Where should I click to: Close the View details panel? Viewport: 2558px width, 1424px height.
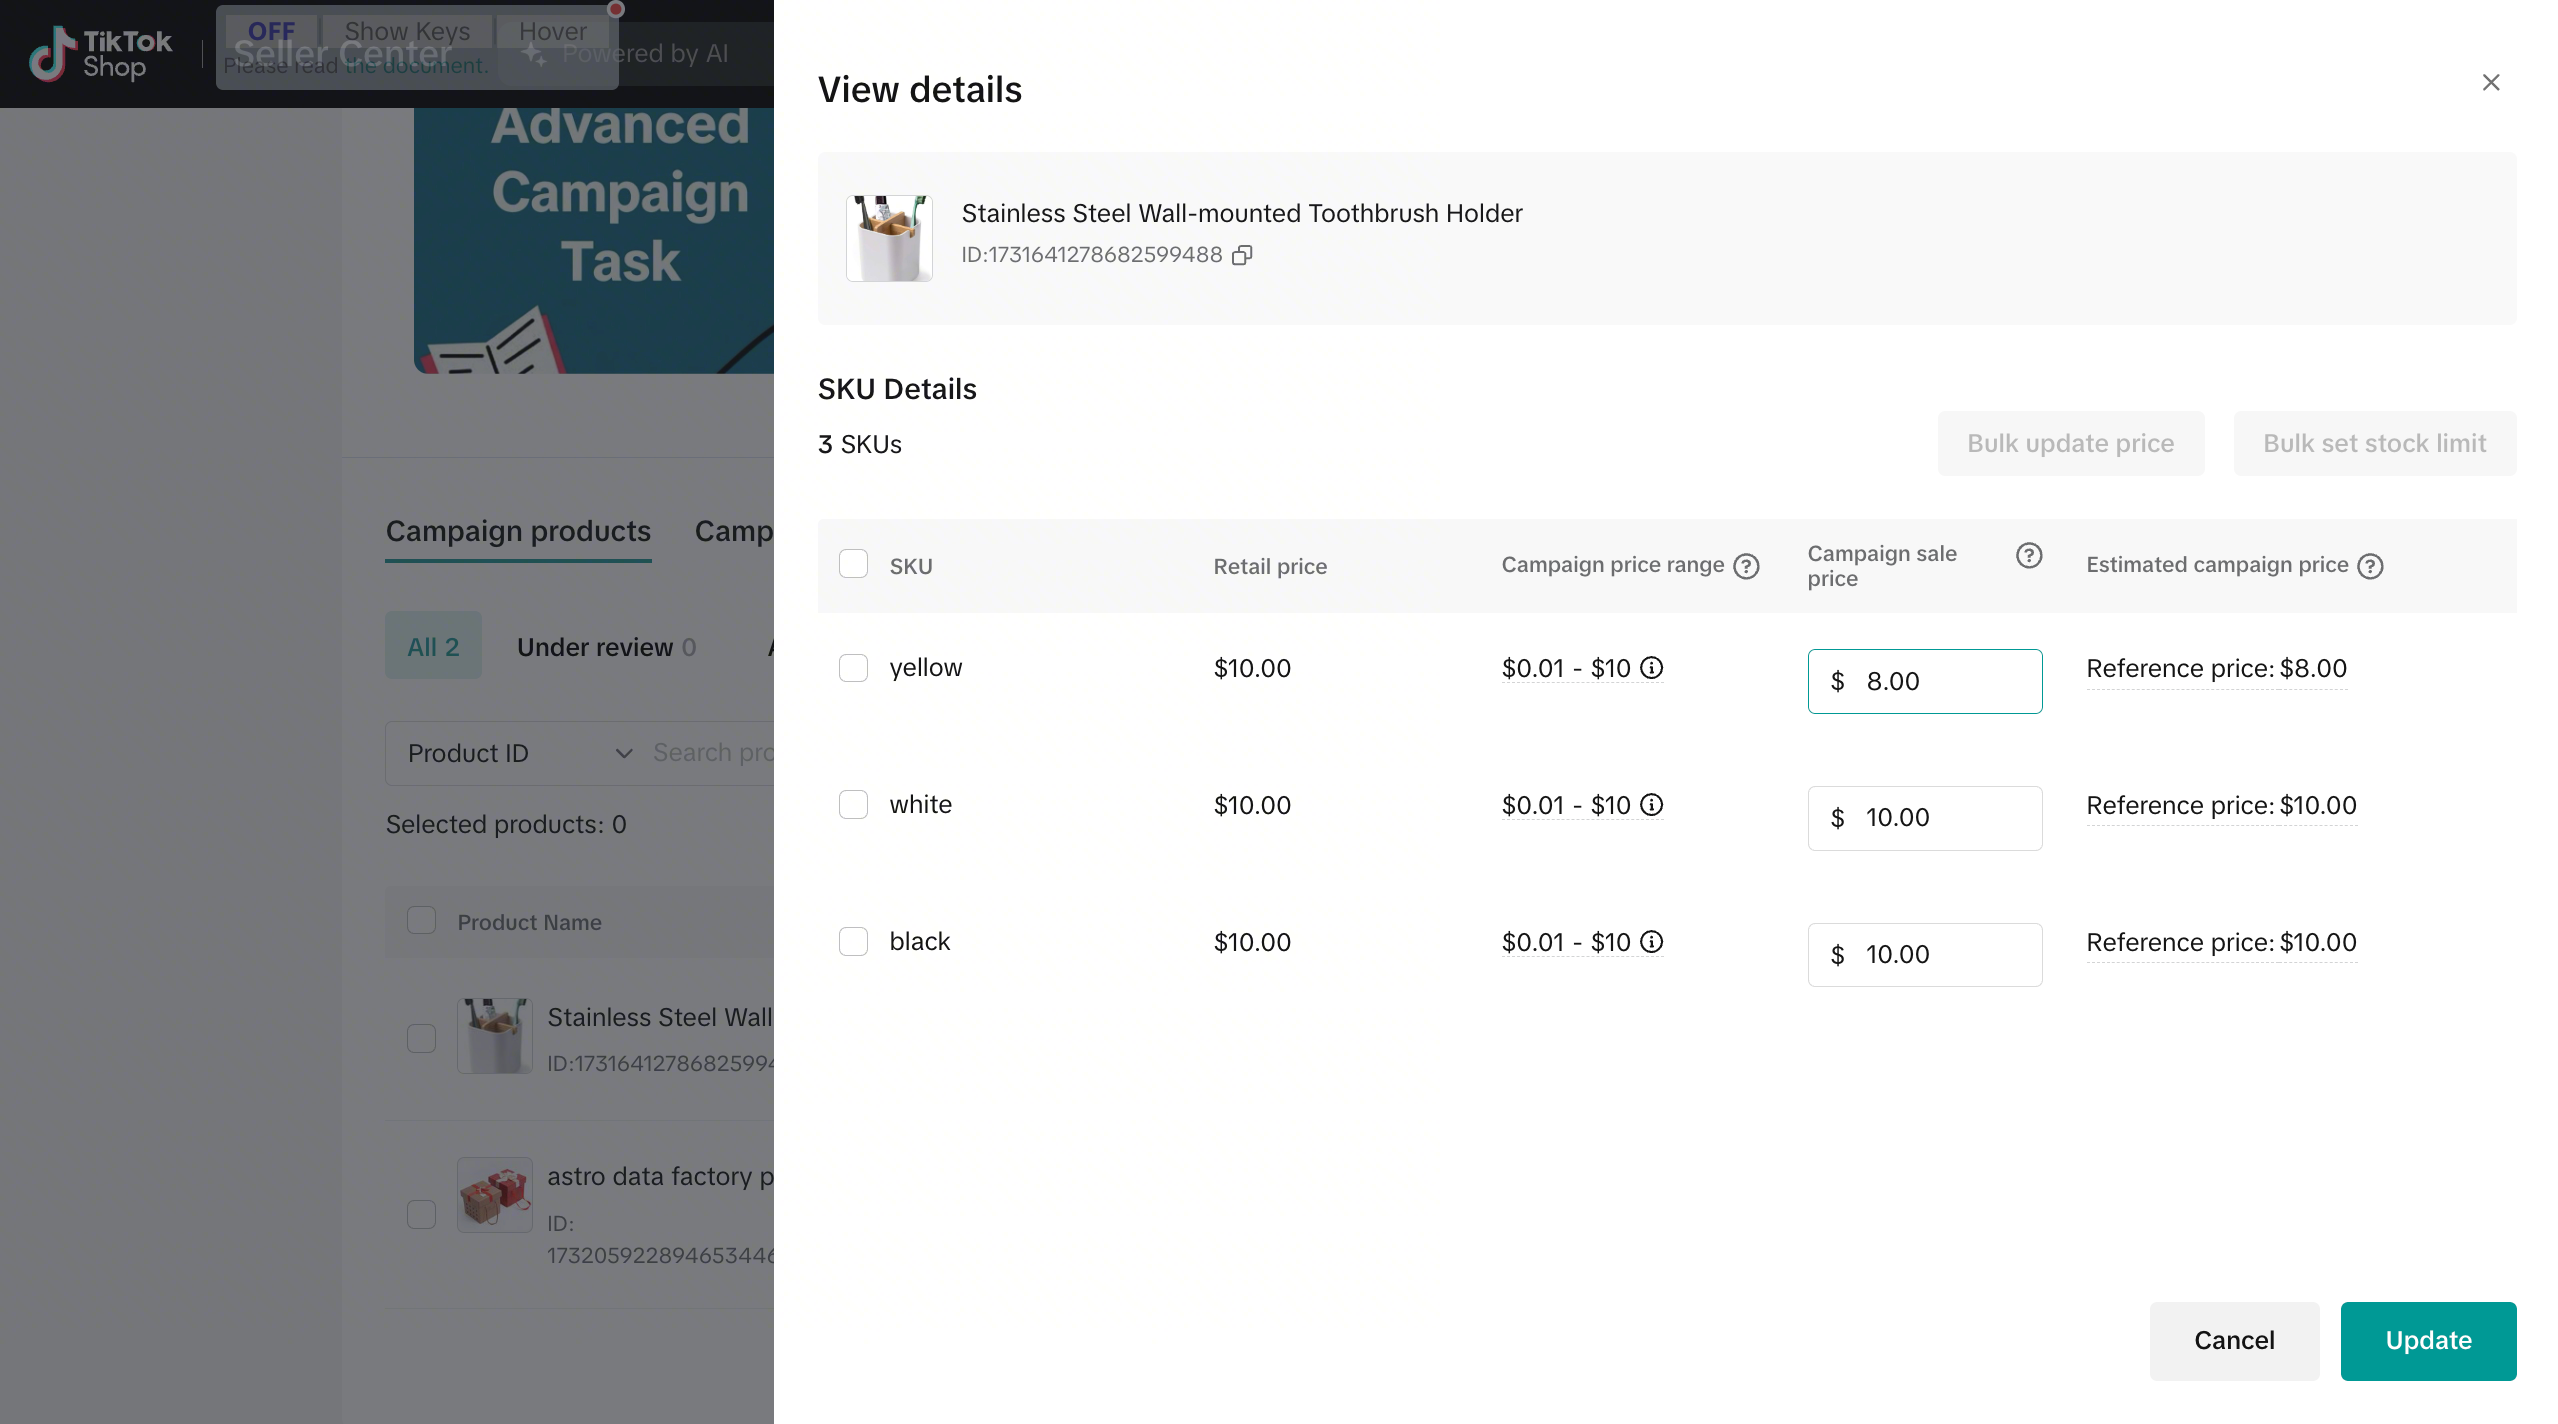pos(2490,83)
